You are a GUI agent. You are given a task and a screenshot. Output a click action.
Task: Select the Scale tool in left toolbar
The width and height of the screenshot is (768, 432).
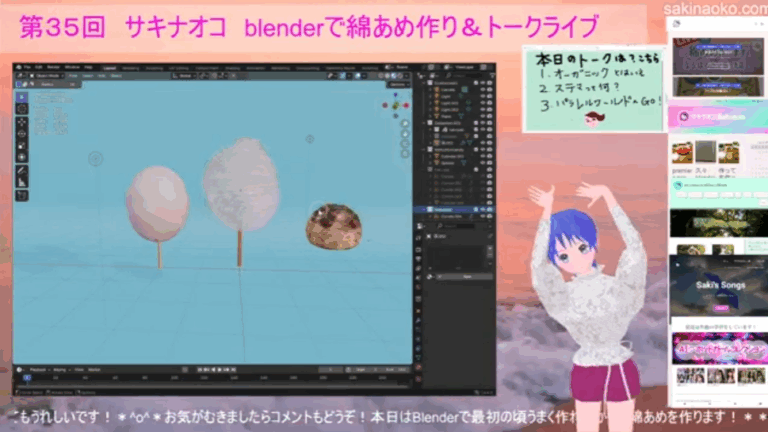pos(22,145)
